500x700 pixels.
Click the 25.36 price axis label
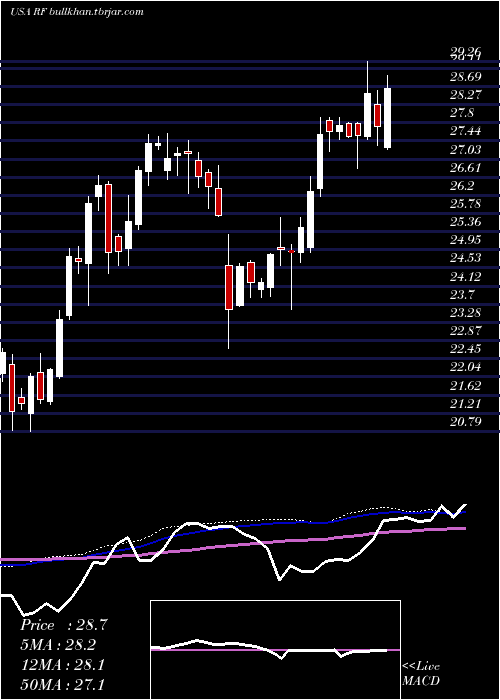[x=466, y=222]
